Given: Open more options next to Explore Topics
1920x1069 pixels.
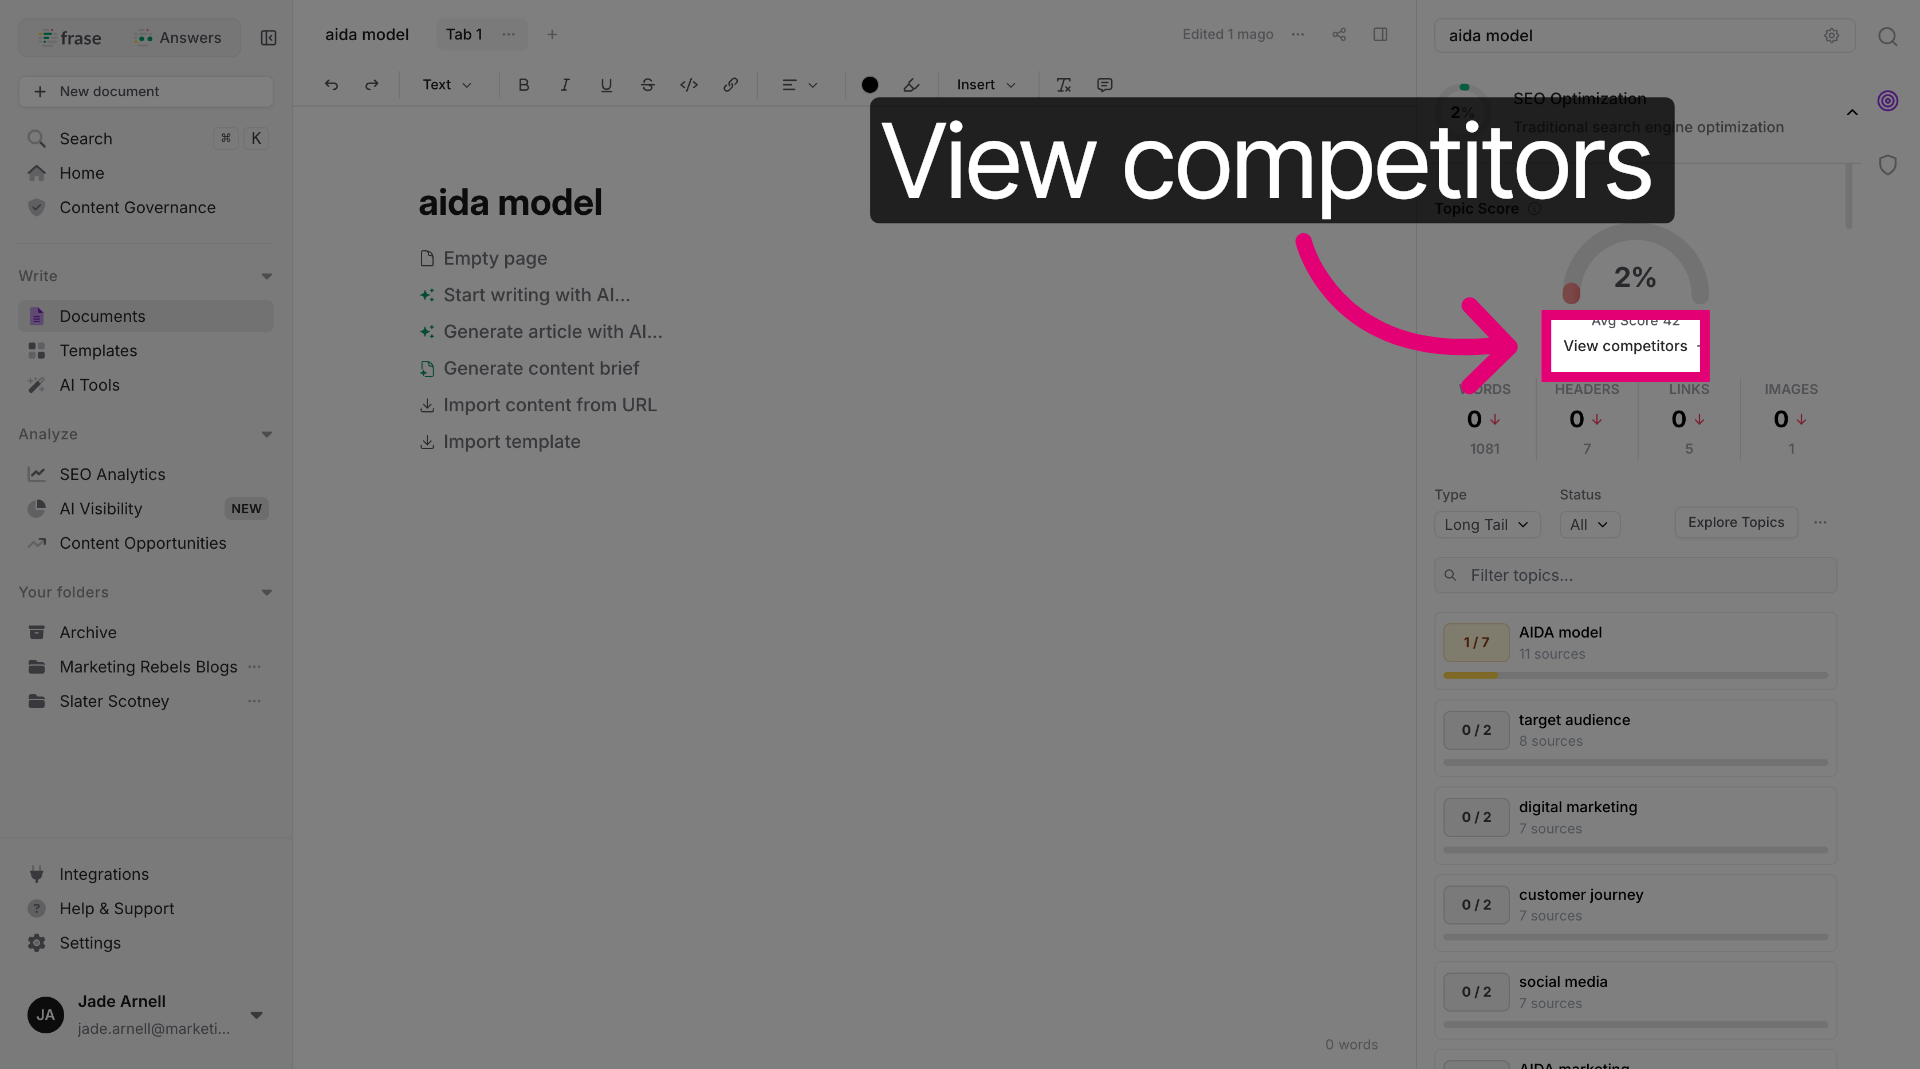Looking at the screenshot, I should click(1820, 523).
